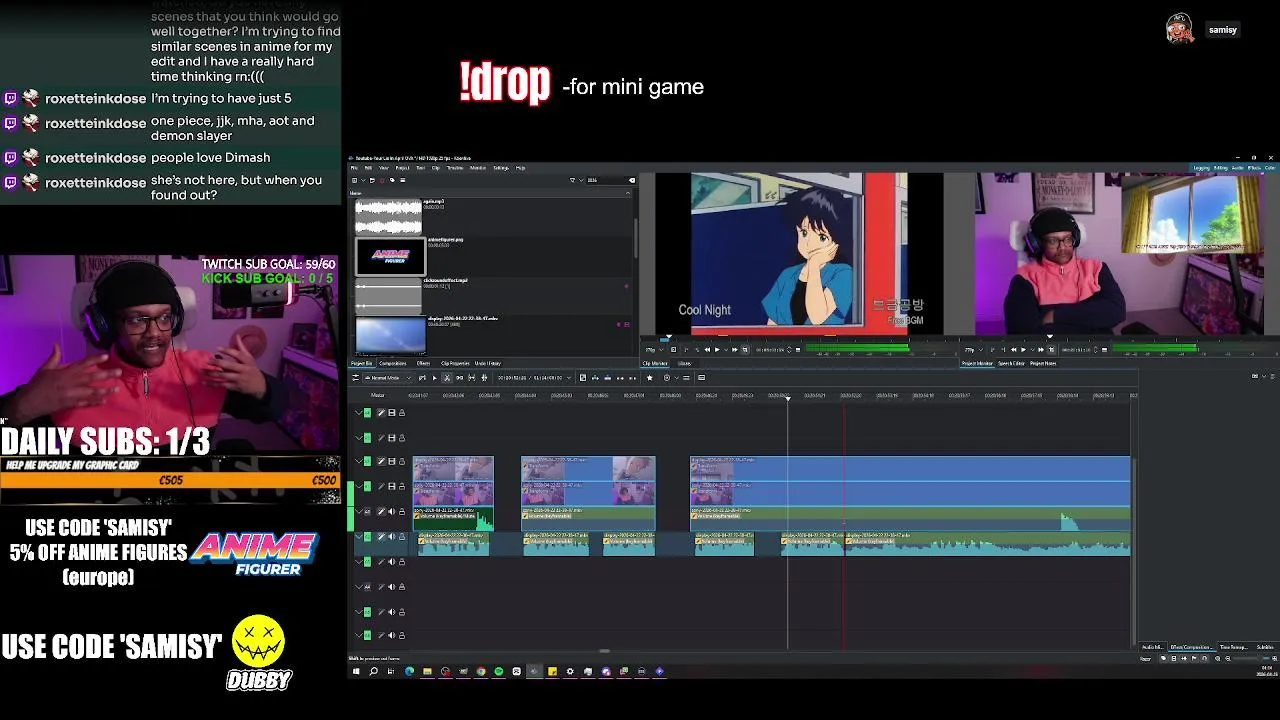Click the red delete clip icon

(382, 180)
